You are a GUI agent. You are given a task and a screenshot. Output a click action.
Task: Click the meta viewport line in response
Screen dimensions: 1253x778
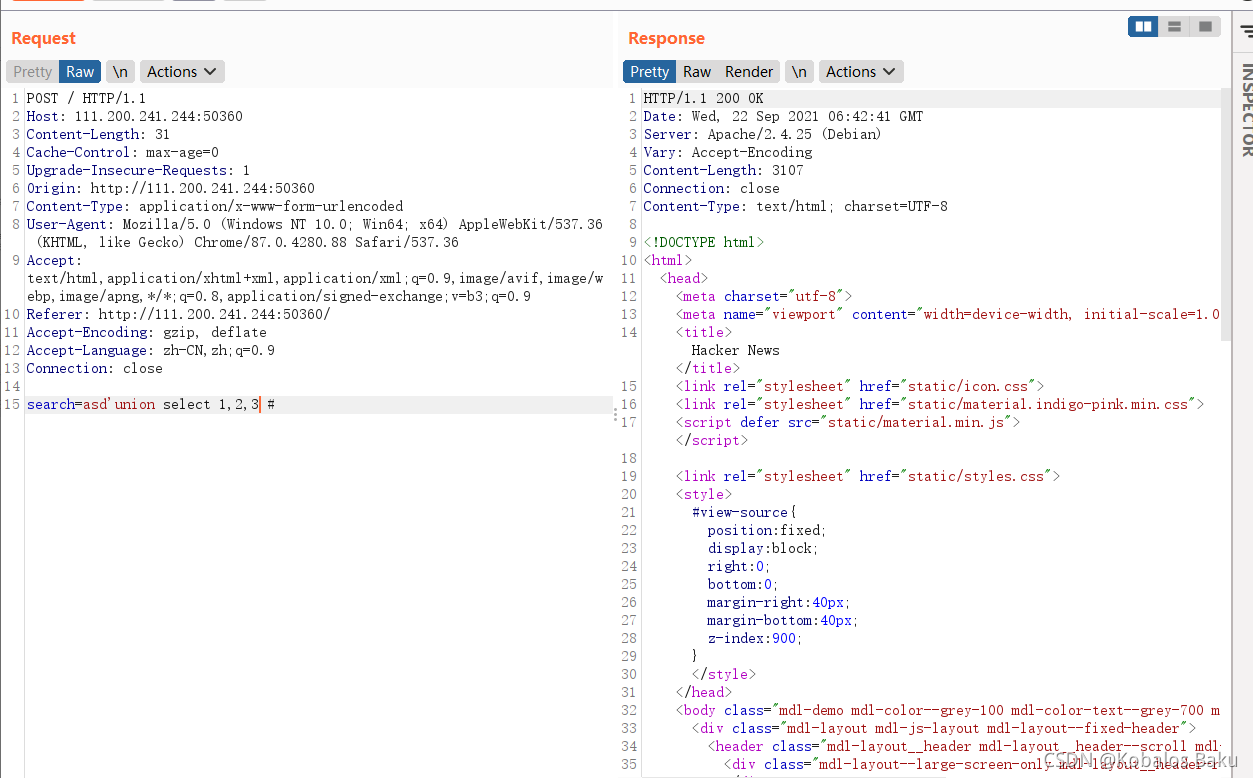pyautogui.click(x=948, y=314)
